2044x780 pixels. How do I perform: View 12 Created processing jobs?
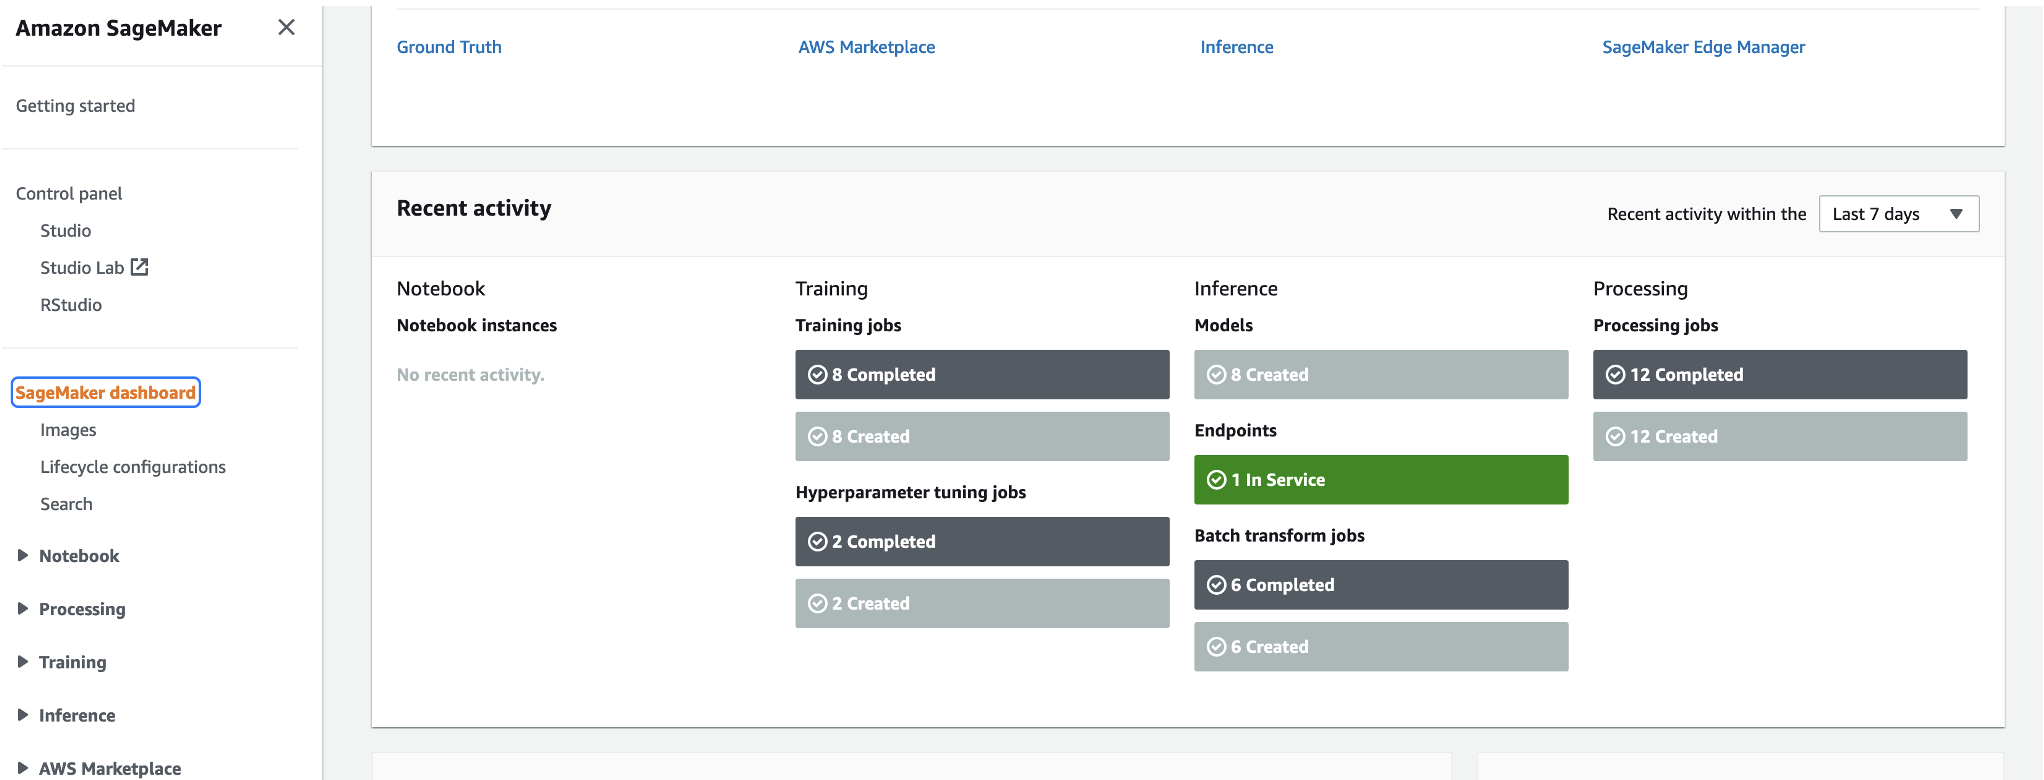point(1780,437)
